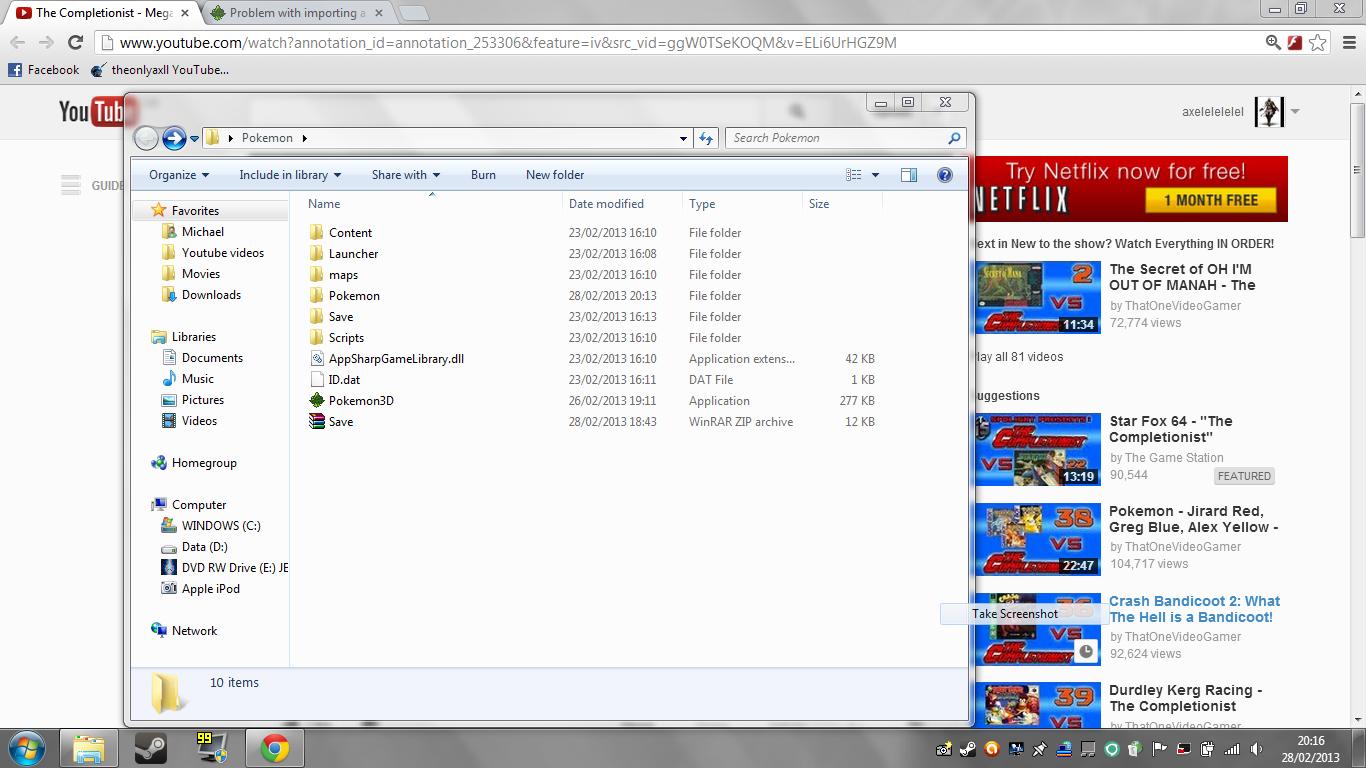Open the Data (D:) drive
This screenshot has width=1366, height=768.
tap(205, 547)
